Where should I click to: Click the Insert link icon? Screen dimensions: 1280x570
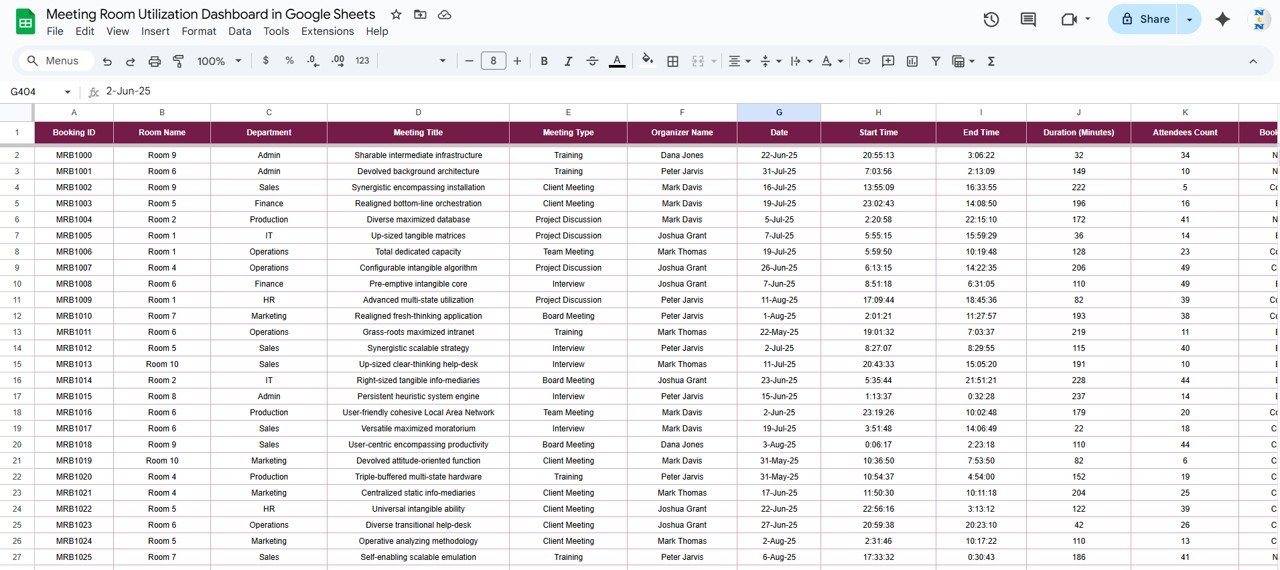click(x=864, y=61)
